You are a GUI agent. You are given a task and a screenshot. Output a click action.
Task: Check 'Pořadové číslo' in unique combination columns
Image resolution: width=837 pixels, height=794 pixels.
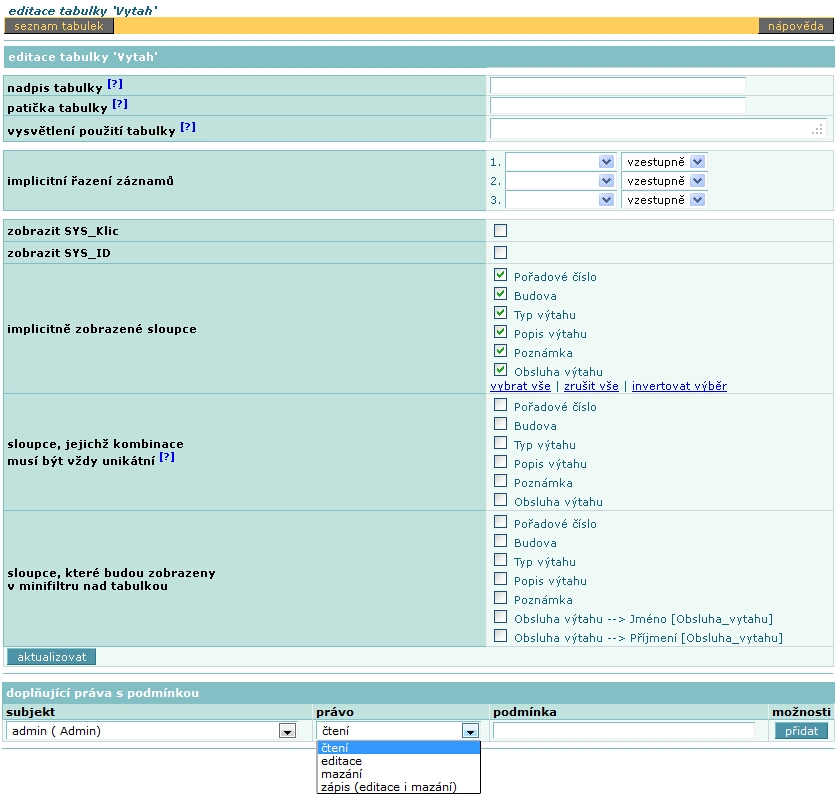click(500, 405)
